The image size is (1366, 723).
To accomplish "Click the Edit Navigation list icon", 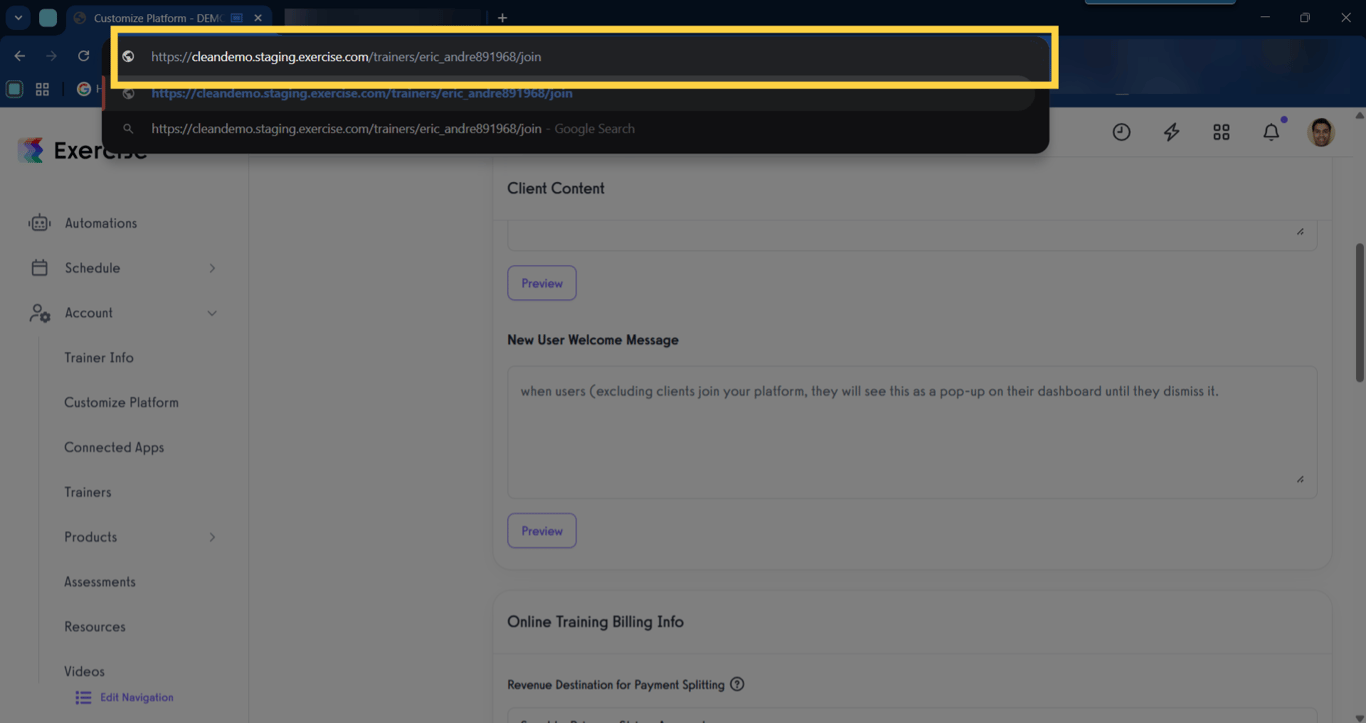I will pos(83,698).
